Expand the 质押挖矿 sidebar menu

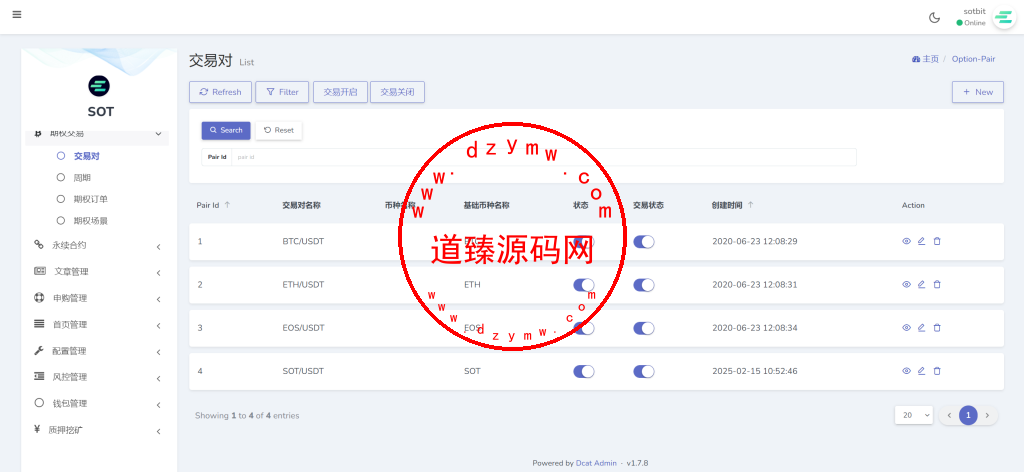[97, 430]
